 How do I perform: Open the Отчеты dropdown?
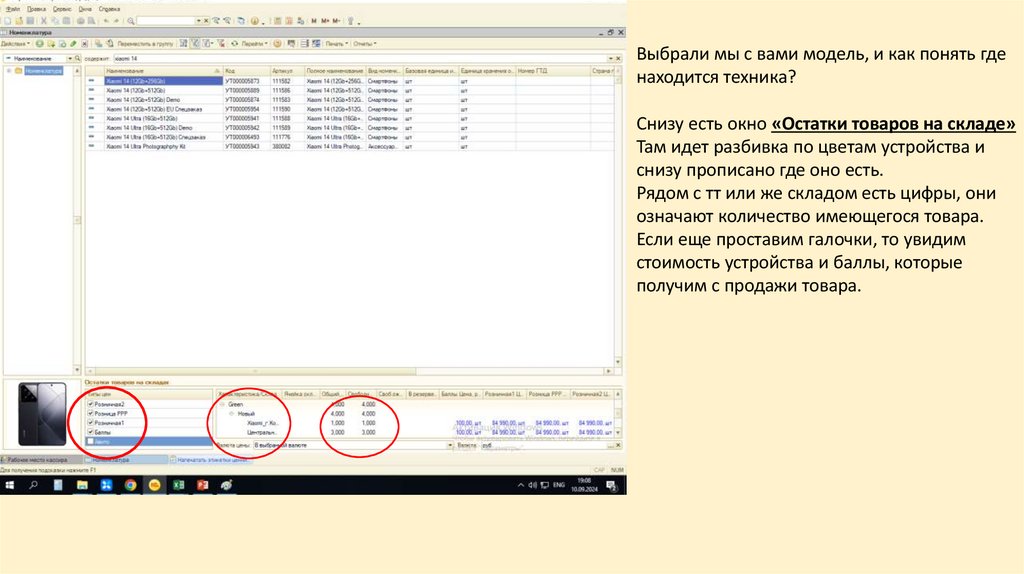[364, 44]
